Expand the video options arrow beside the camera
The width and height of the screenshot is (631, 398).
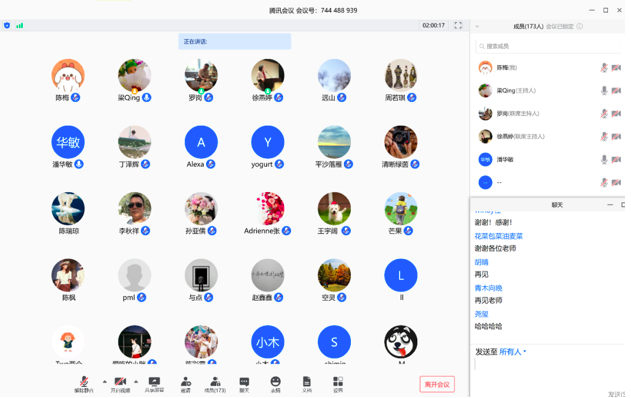click(x=136, y=381)
